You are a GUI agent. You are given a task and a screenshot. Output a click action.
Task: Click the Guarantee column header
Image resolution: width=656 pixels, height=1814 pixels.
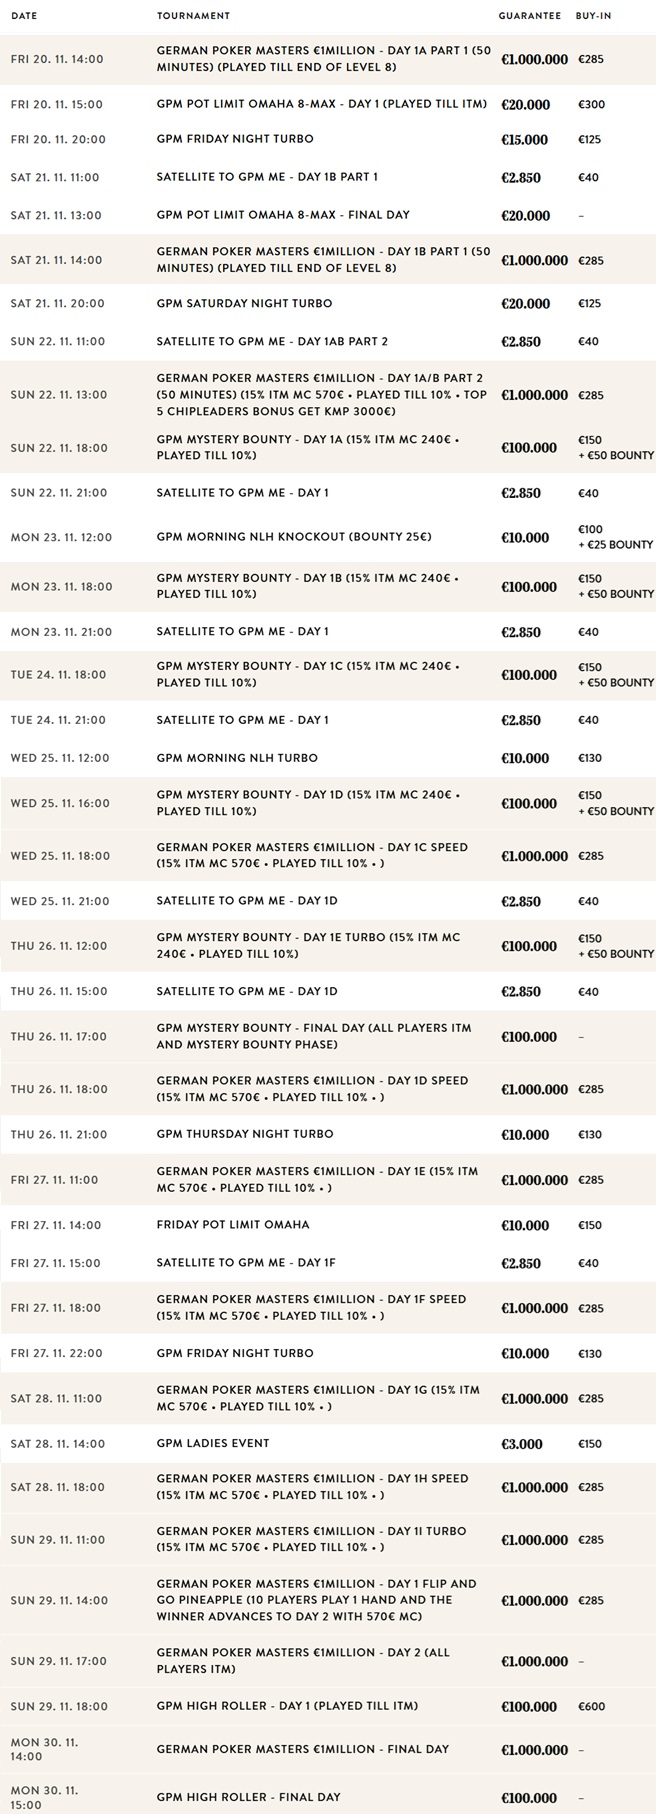point(530,16)
